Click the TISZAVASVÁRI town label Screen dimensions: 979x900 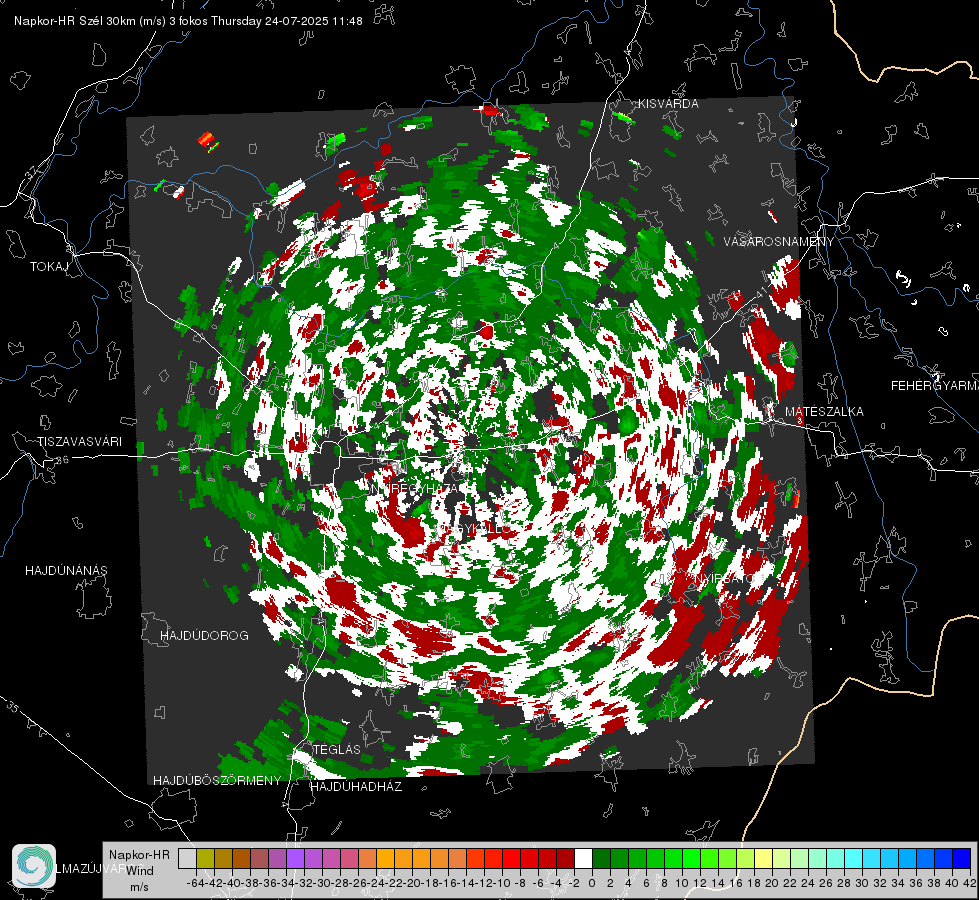pos(79,442)
